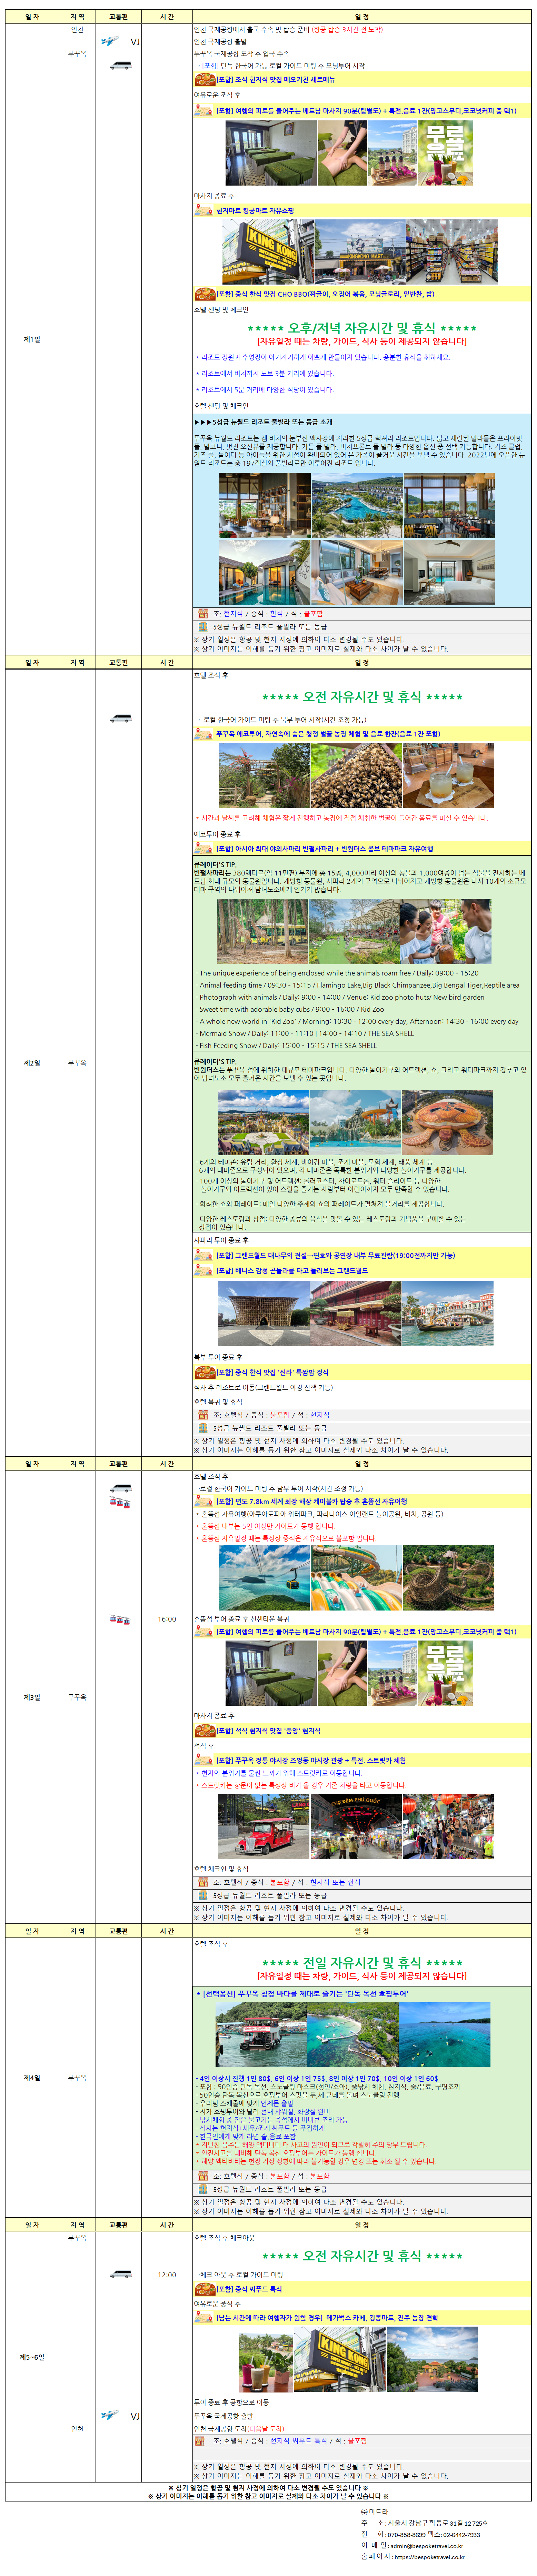The height and width of the screenshot is (2576, 537).
Task: Open the massage room photo in Day 1
Action: (271, 154)
